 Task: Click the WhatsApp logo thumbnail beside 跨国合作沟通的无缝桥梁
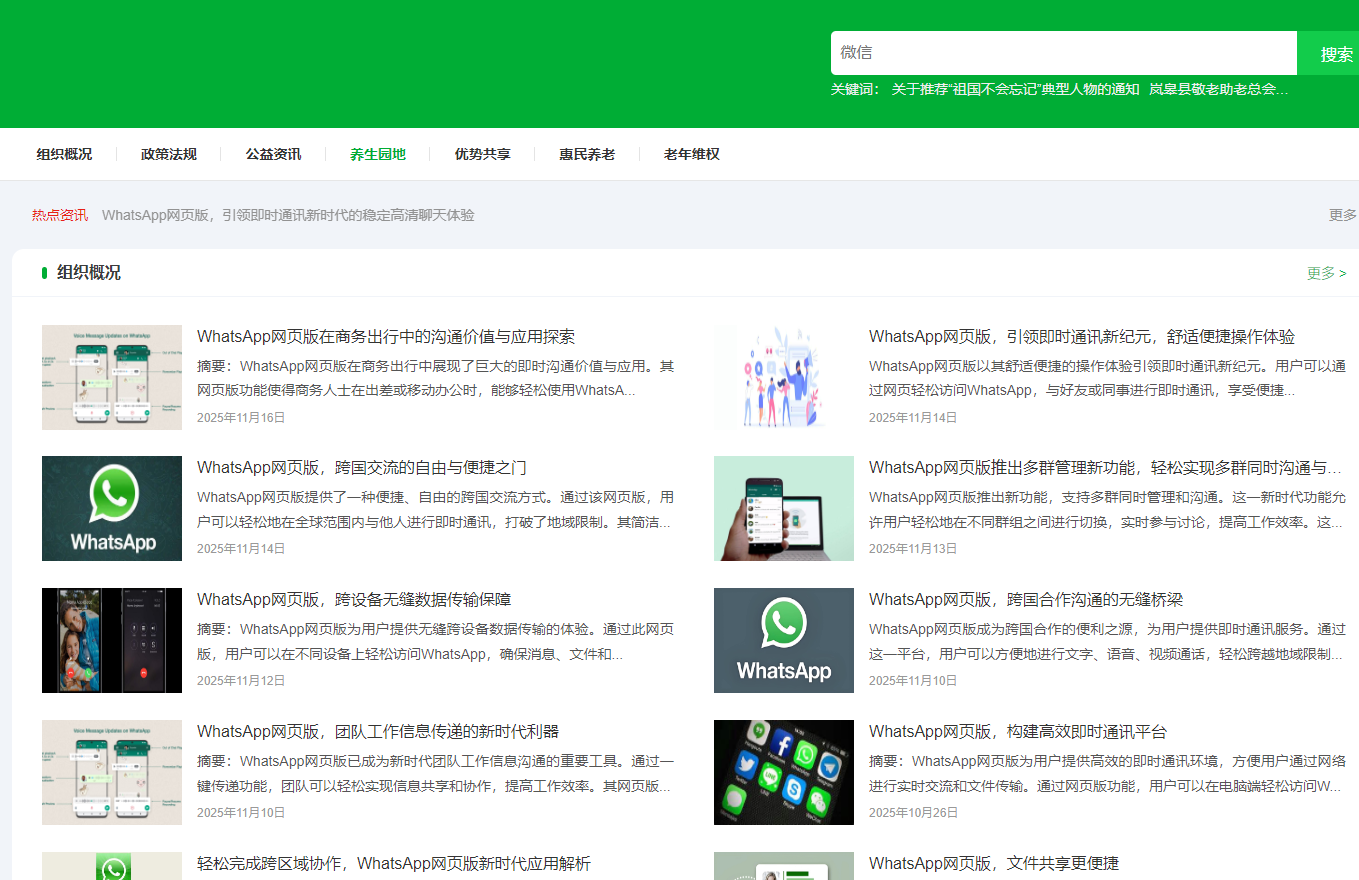point(783,640)
